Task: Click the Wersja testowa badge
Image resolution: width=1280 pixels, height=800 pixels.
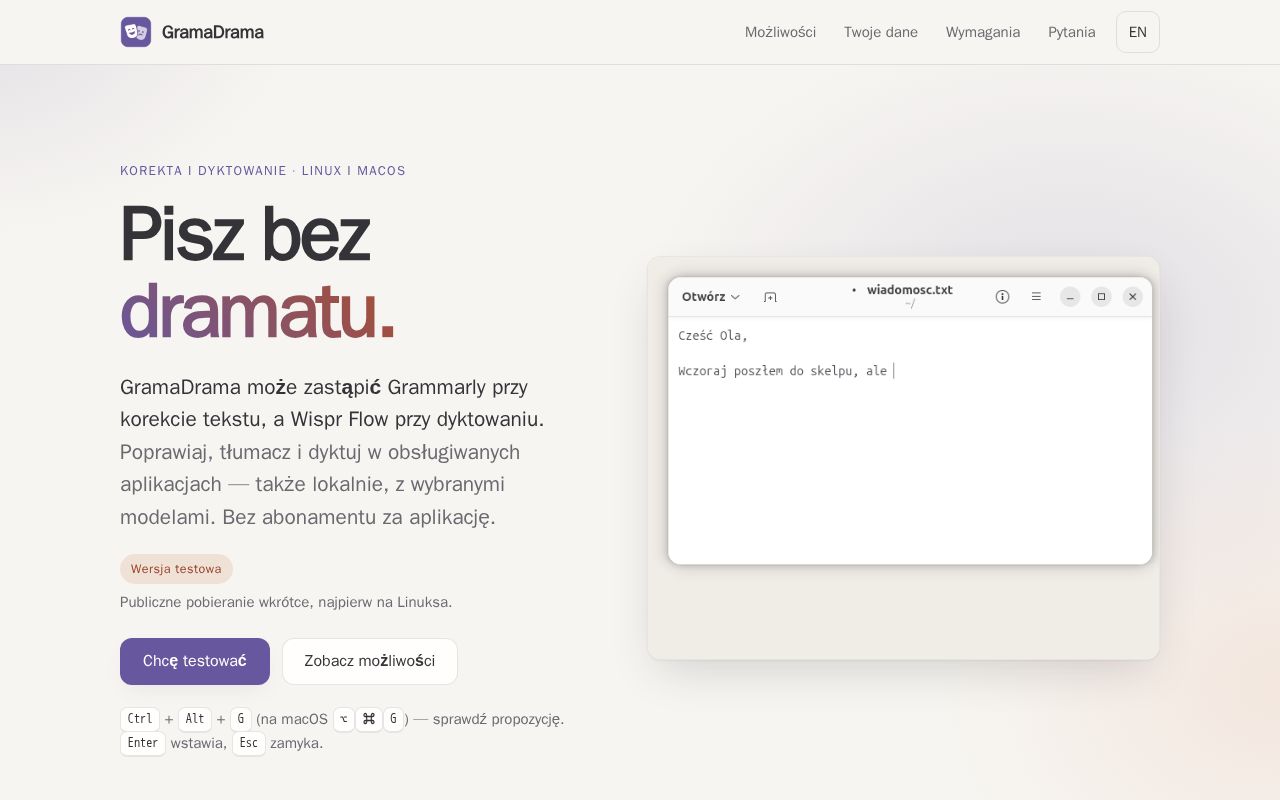Action: point(176,569)
